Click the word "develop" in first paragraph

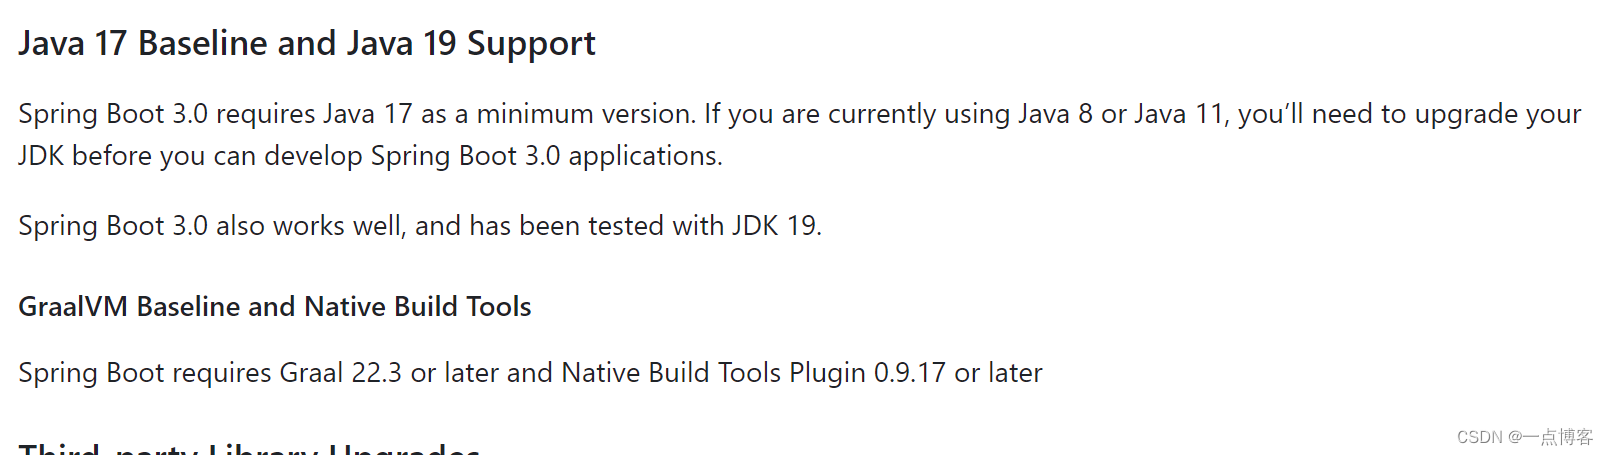point(313,158)
